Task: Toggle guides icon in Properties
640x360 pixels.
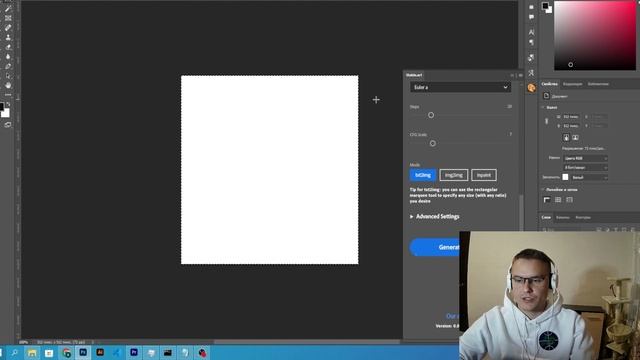Action: pos(569,200)
